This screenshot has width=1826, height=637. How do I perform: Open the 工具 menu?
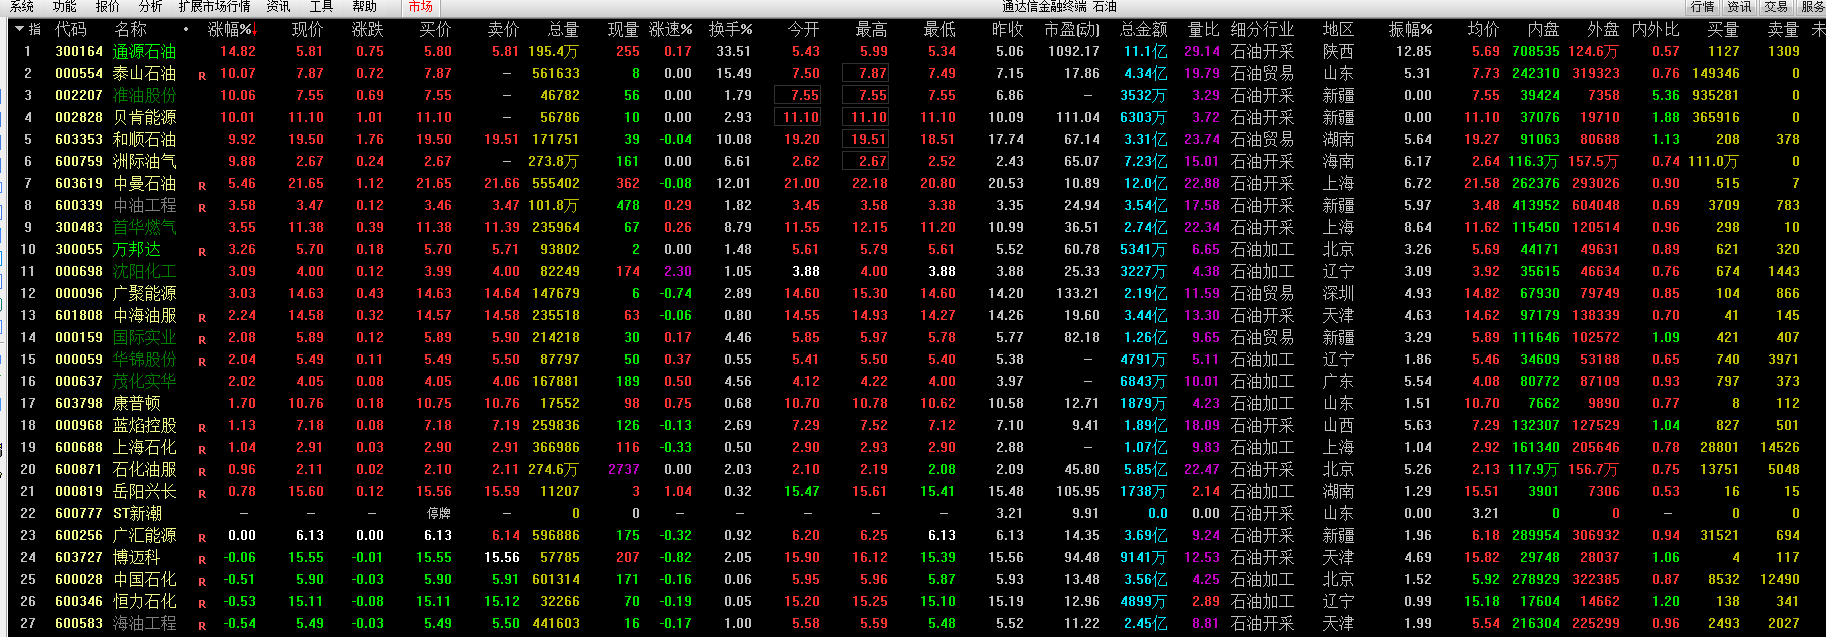tap(321, 6)
